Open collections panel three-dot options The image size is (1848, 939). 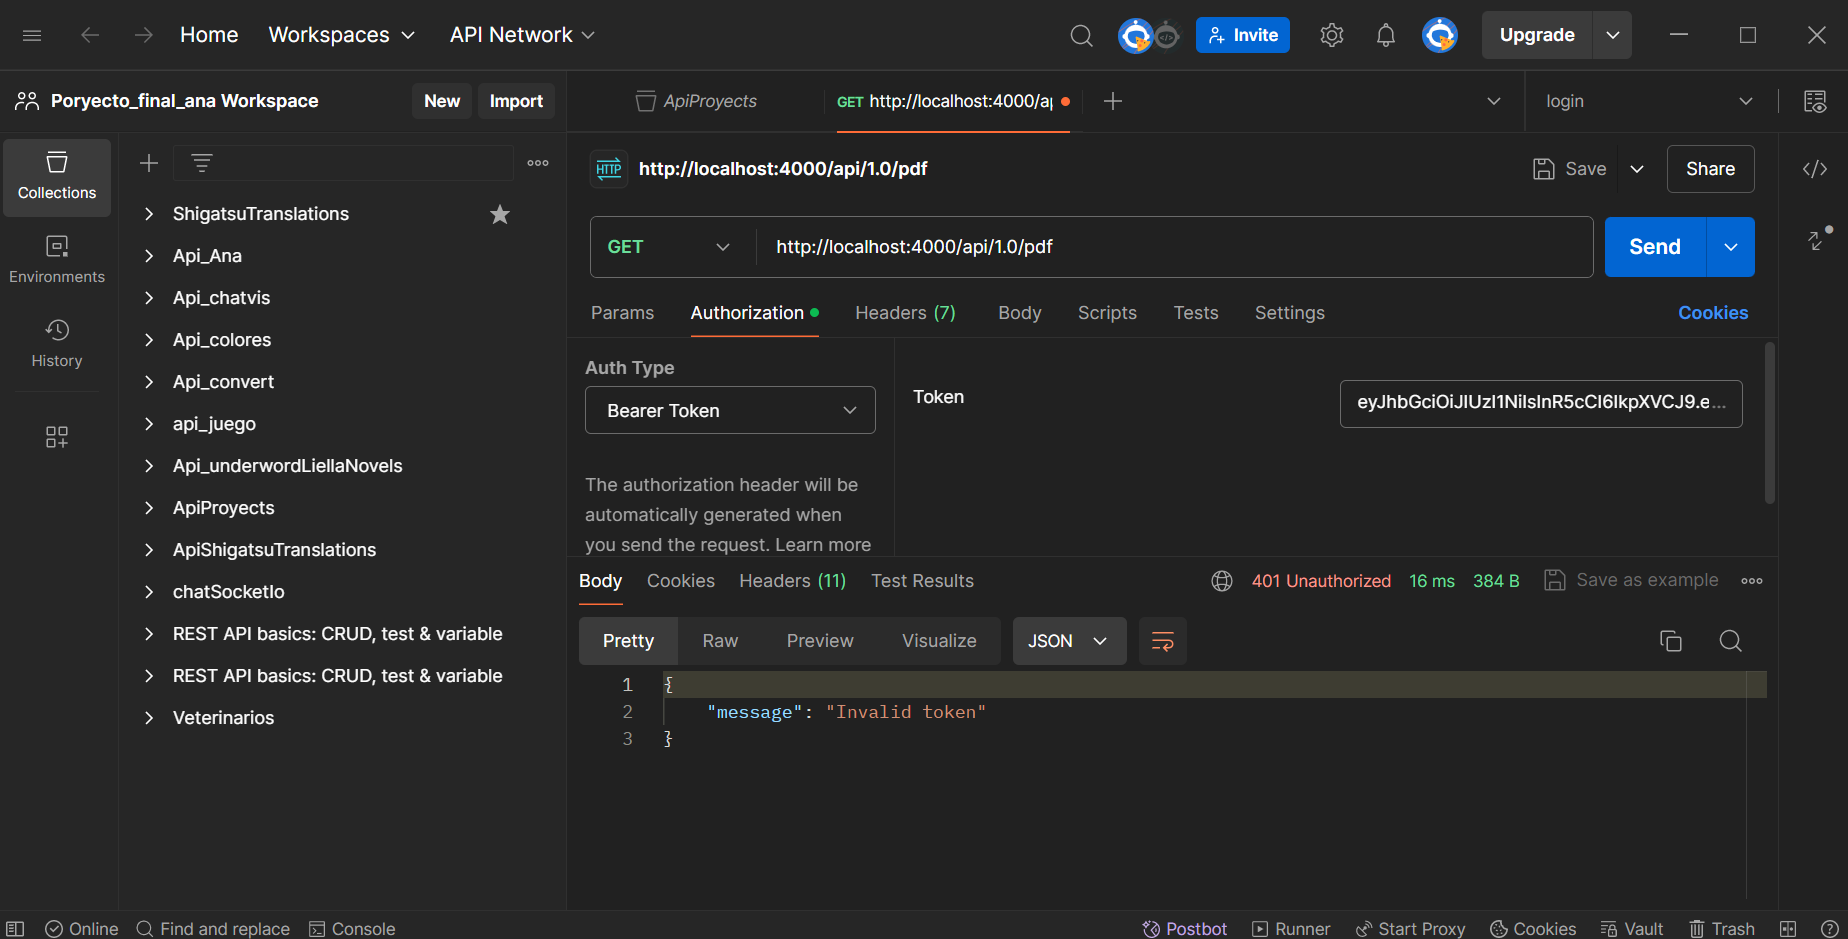click(538, 163)
